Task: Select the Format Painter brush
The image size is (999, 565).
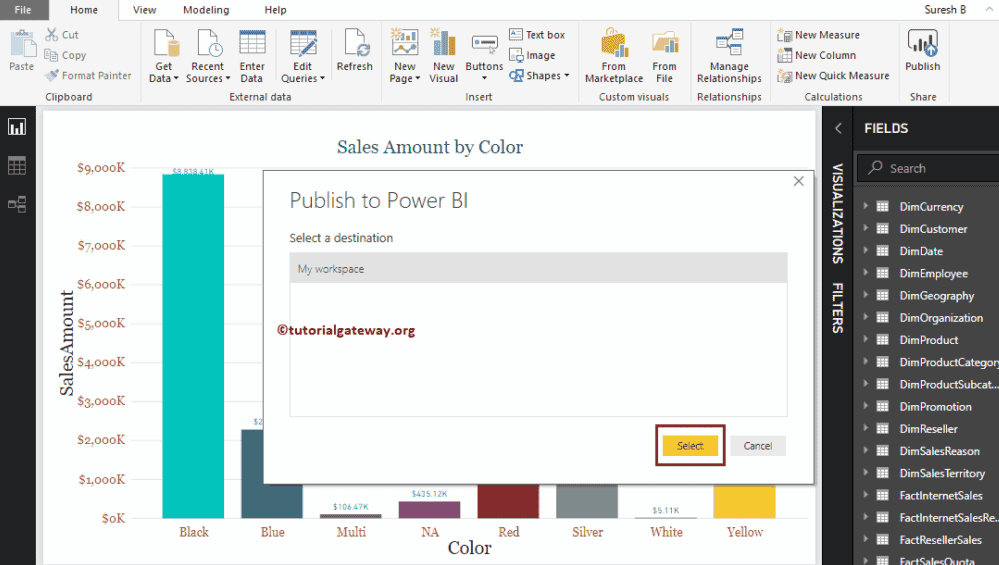Action: pyautogui.click(x=52, y=75)
